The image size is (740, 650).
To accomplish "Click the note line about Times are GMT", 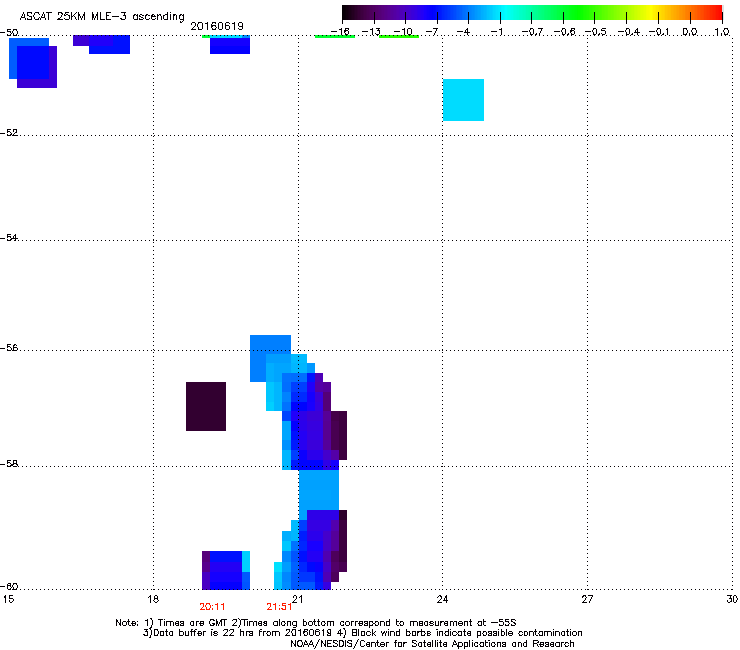I will pos(316,623).
